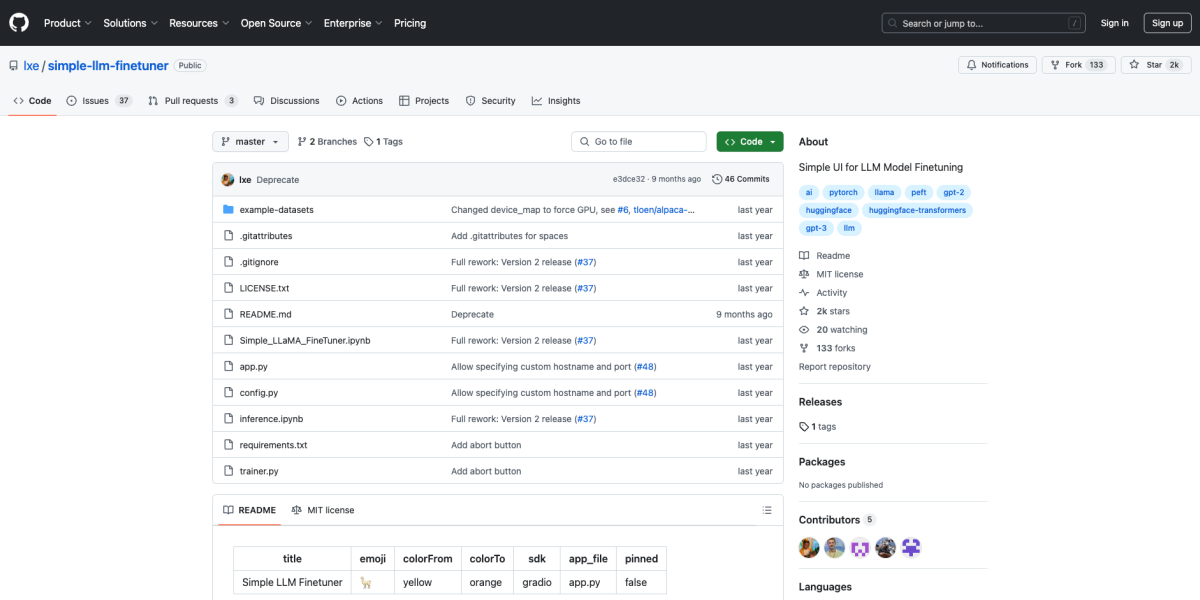Screen dimensions: 1200x600
Task: Open the trainer.py file
Action: (x=259, y=471)
